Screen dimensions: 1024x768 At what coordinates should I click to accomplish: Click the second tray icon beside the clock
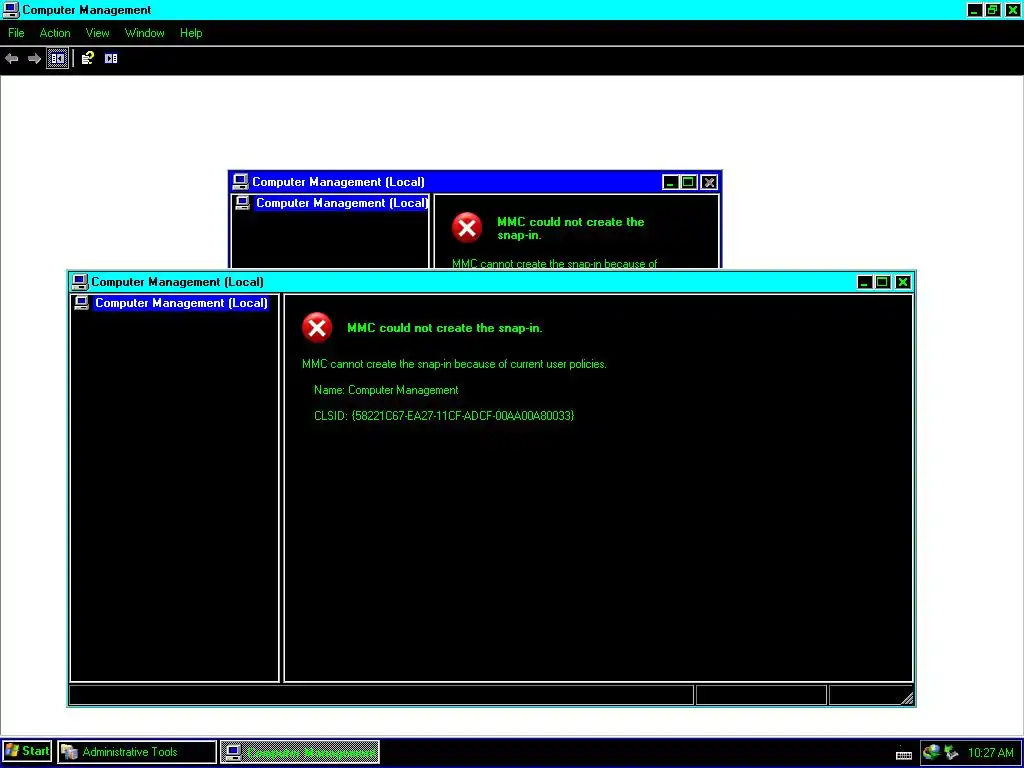point(951,753)
